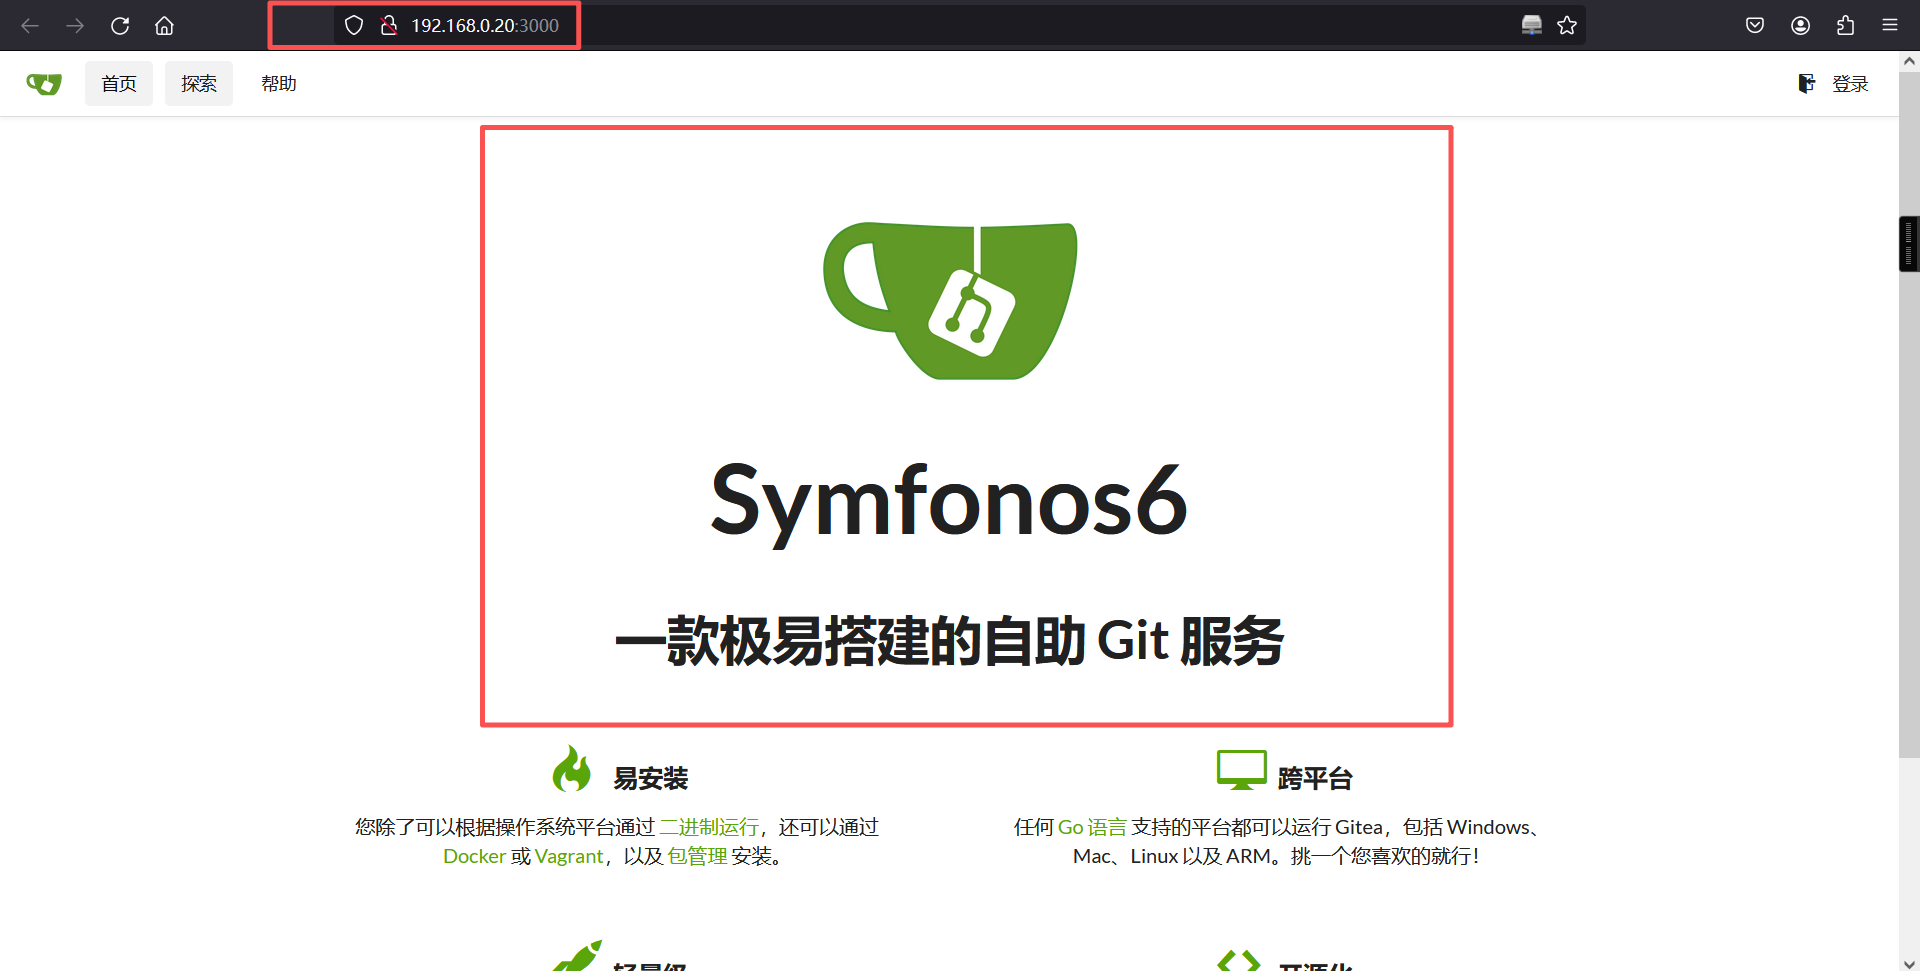Click the 一款极易搭建的自助 Git 服务 subtitle
This screenshot has height=971, width=1920.
950,641
